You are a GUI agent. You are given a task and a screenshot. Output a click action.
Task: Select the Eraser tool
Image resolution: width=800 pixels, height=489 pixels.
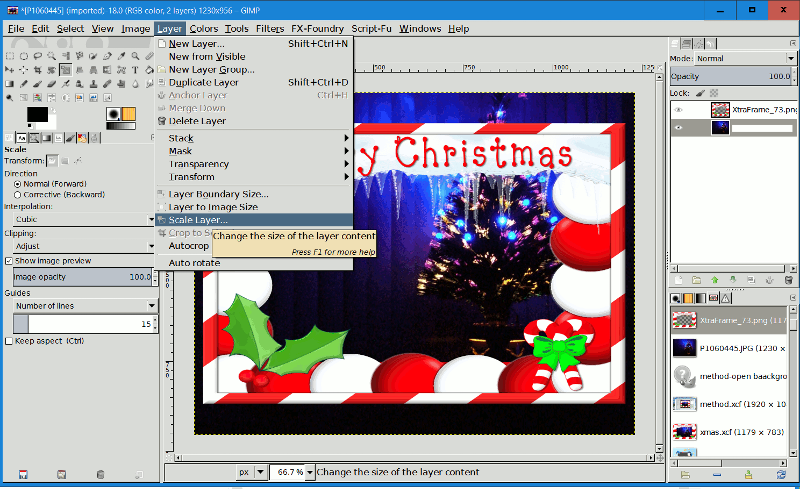(x=52, y=84)
